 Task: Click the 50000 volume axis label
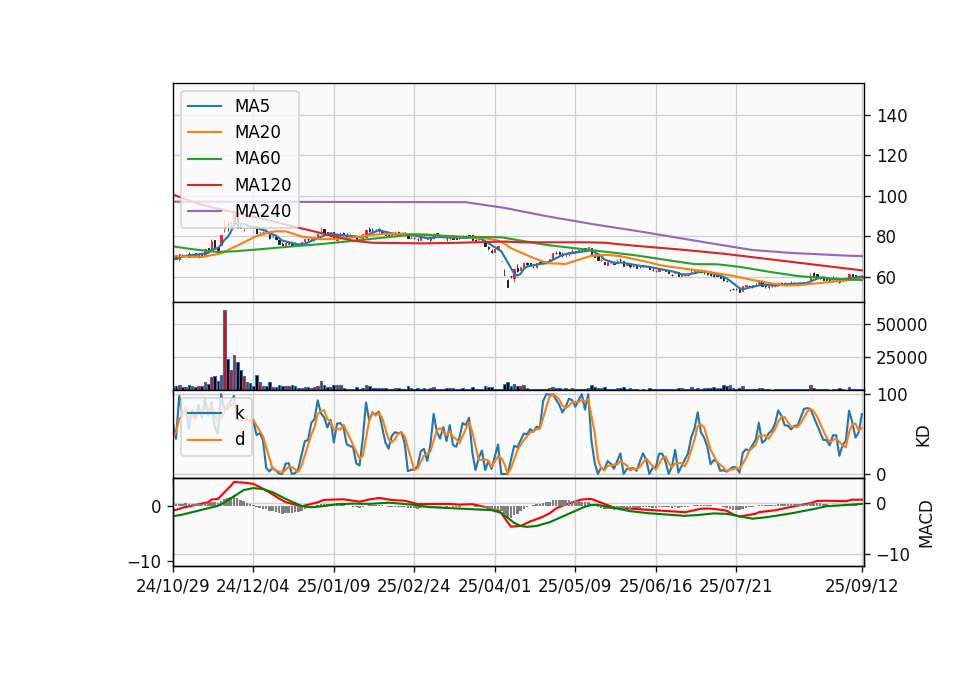pos(901,325)
